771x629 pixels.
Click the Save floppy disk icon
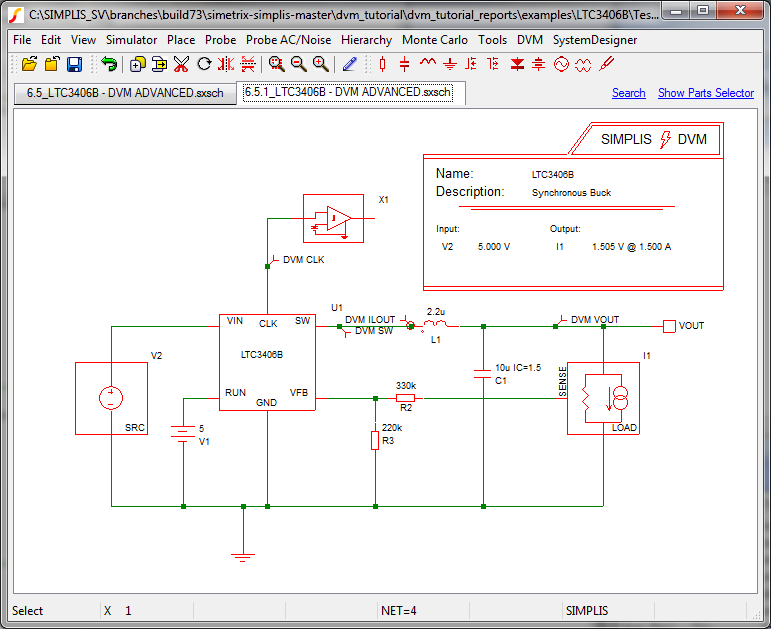pyautogui.click(x=74, y=64)
